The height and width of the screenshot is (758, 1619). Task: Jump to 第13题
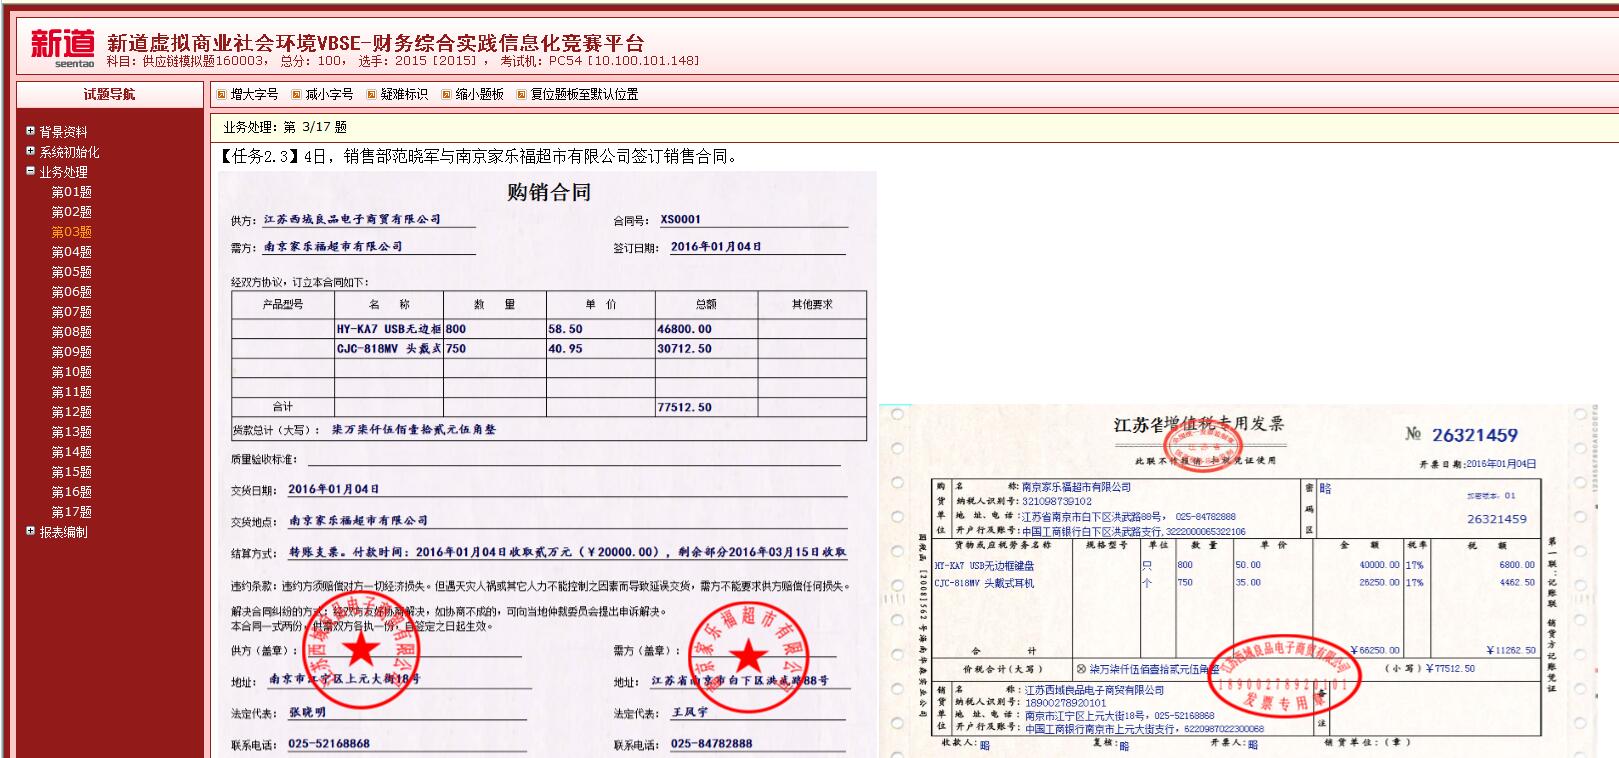point(72,432)
